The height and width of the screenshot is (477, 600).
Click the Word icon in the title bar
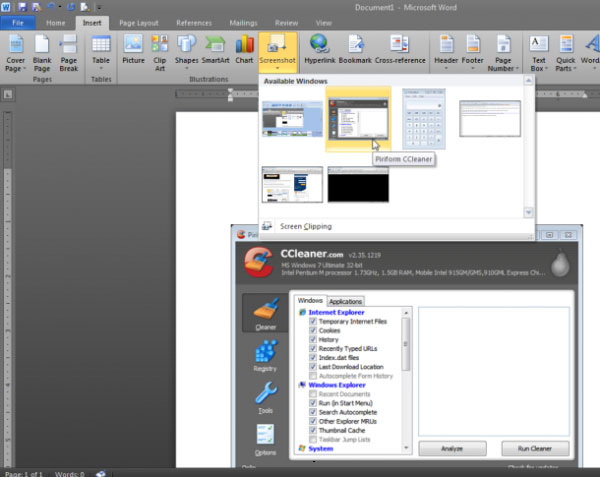click(x=6, y=7)
